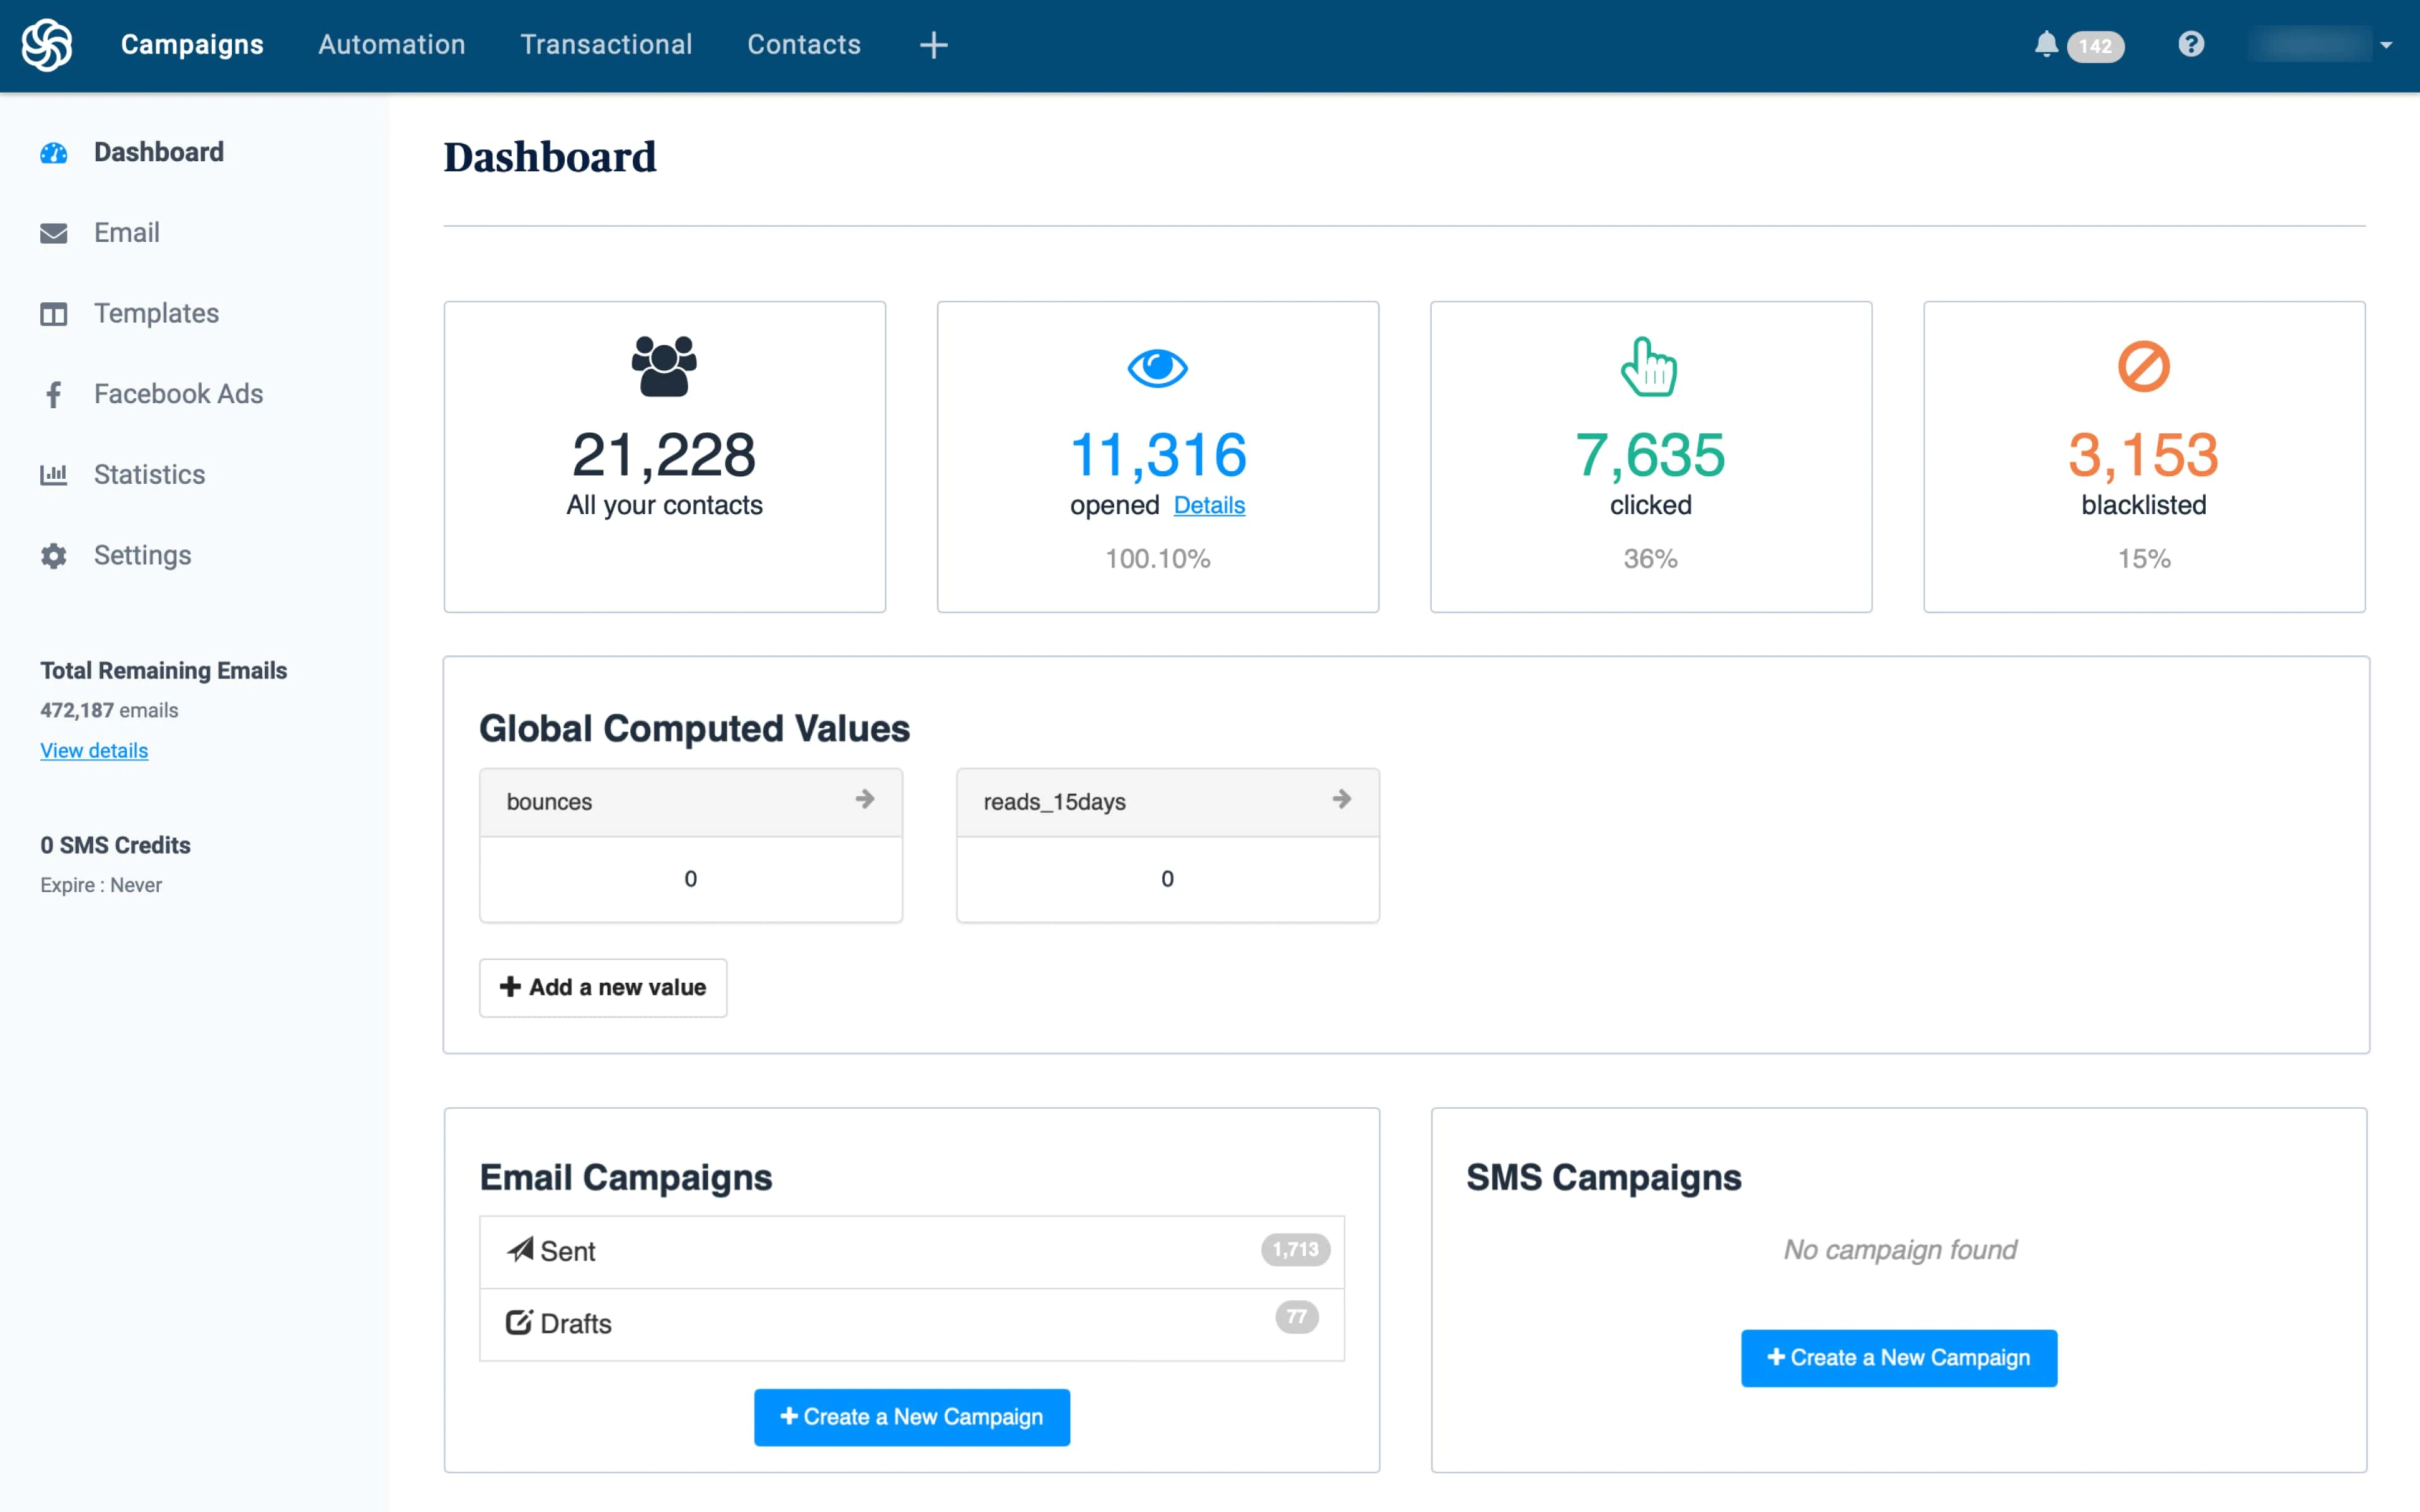Open the reads_15days value arrow

click(1342, 799)
